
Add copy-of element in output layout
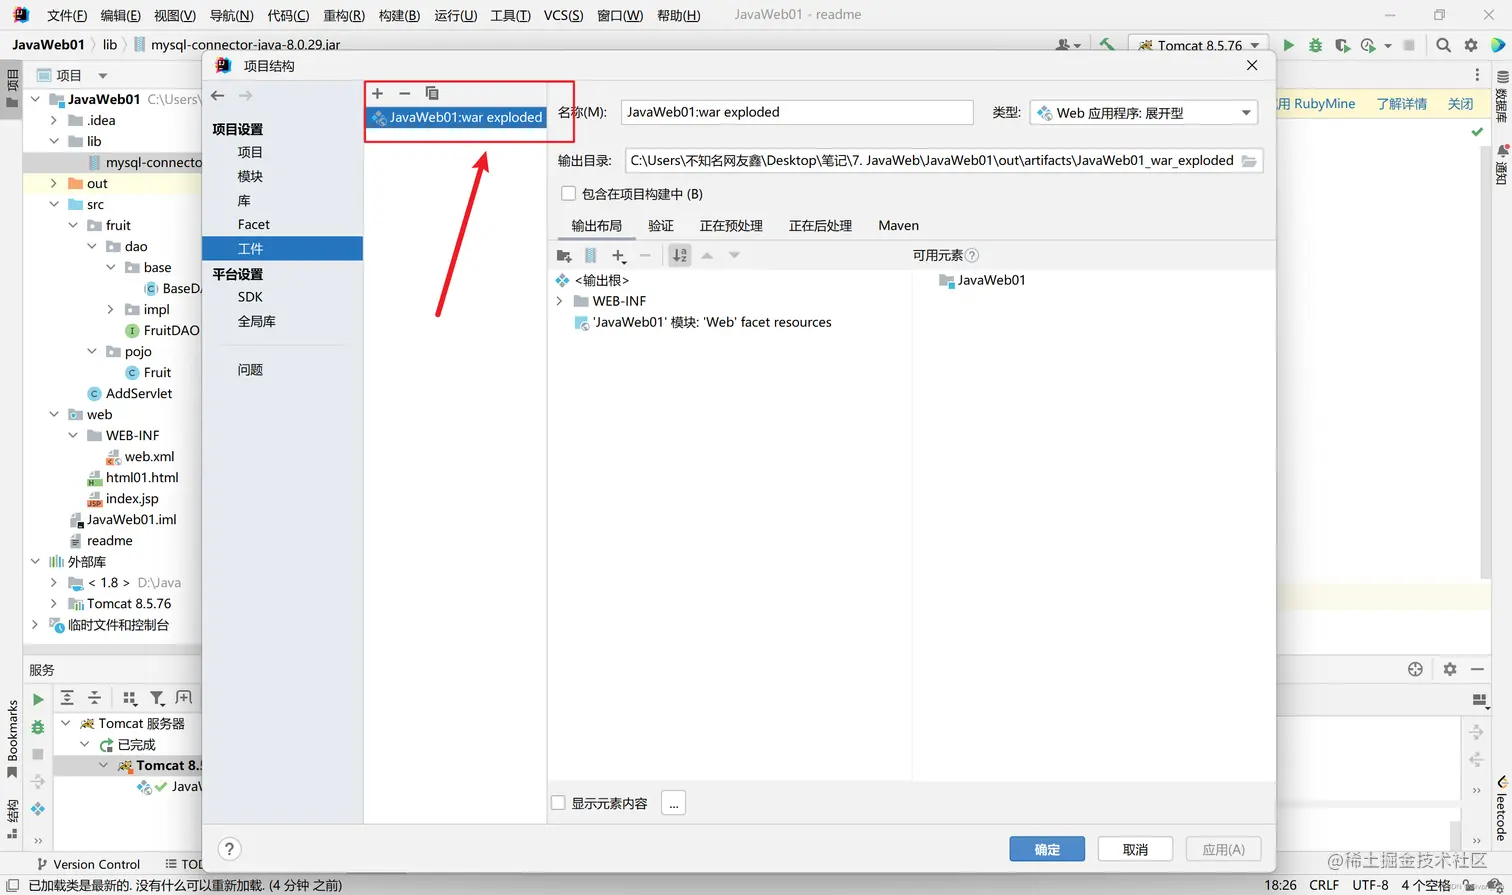(619, 256)
